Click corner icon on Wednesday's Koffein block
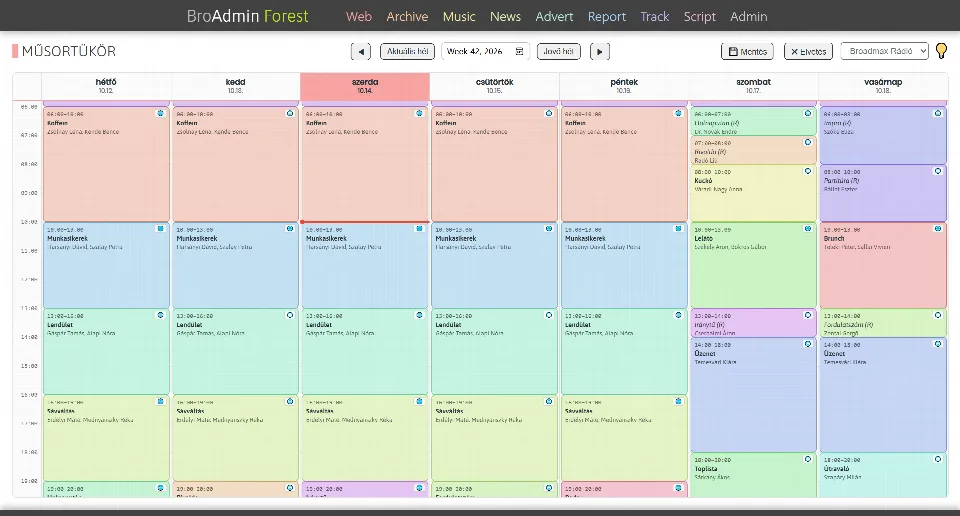This screenshot has height=516, width=960. tap(419, 113)
